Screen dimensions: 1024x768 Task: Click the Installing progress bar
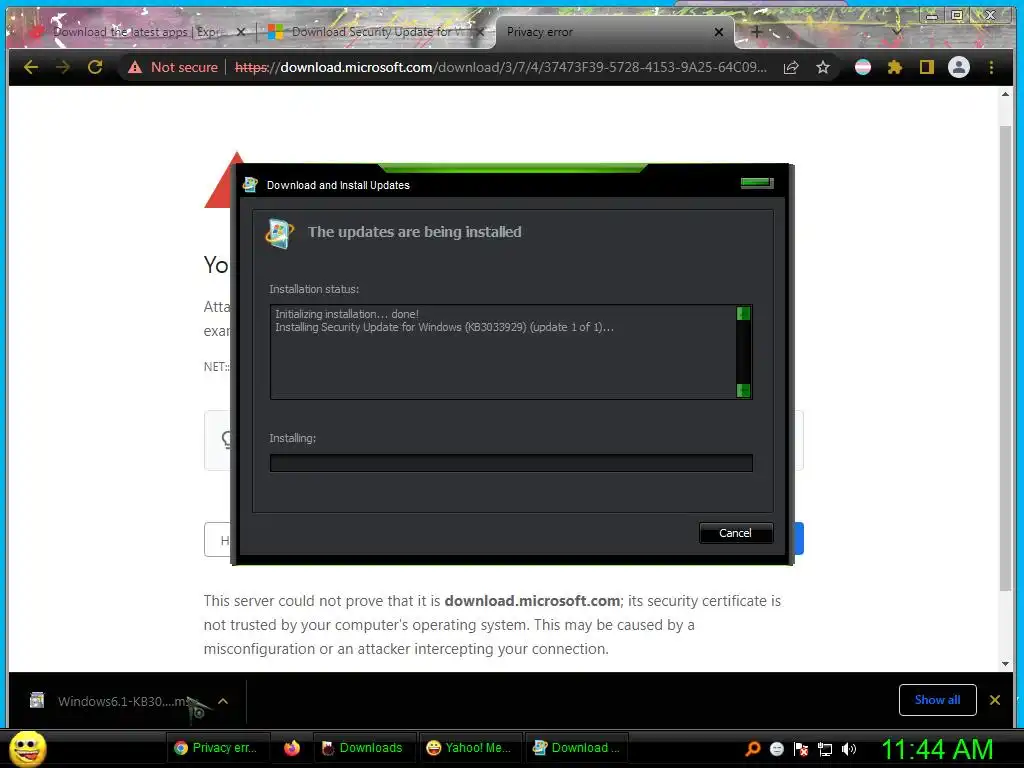click(511, 463)
